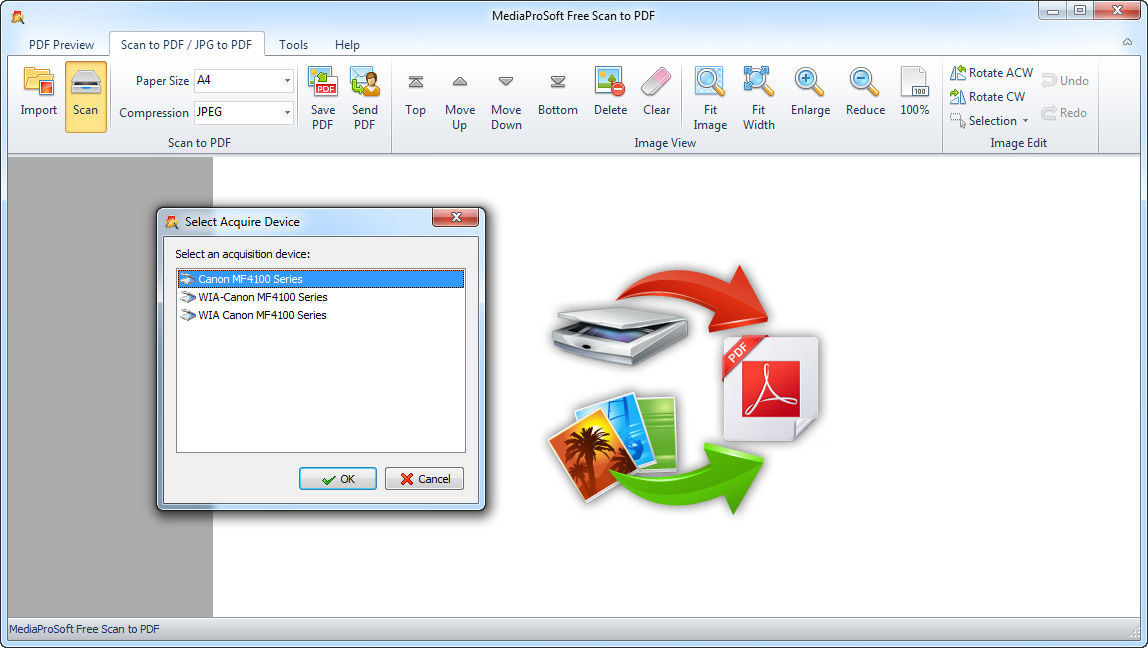Minimize the main application window
The height and width of the screenshot is (648, 1148).
pos(1053,10)
